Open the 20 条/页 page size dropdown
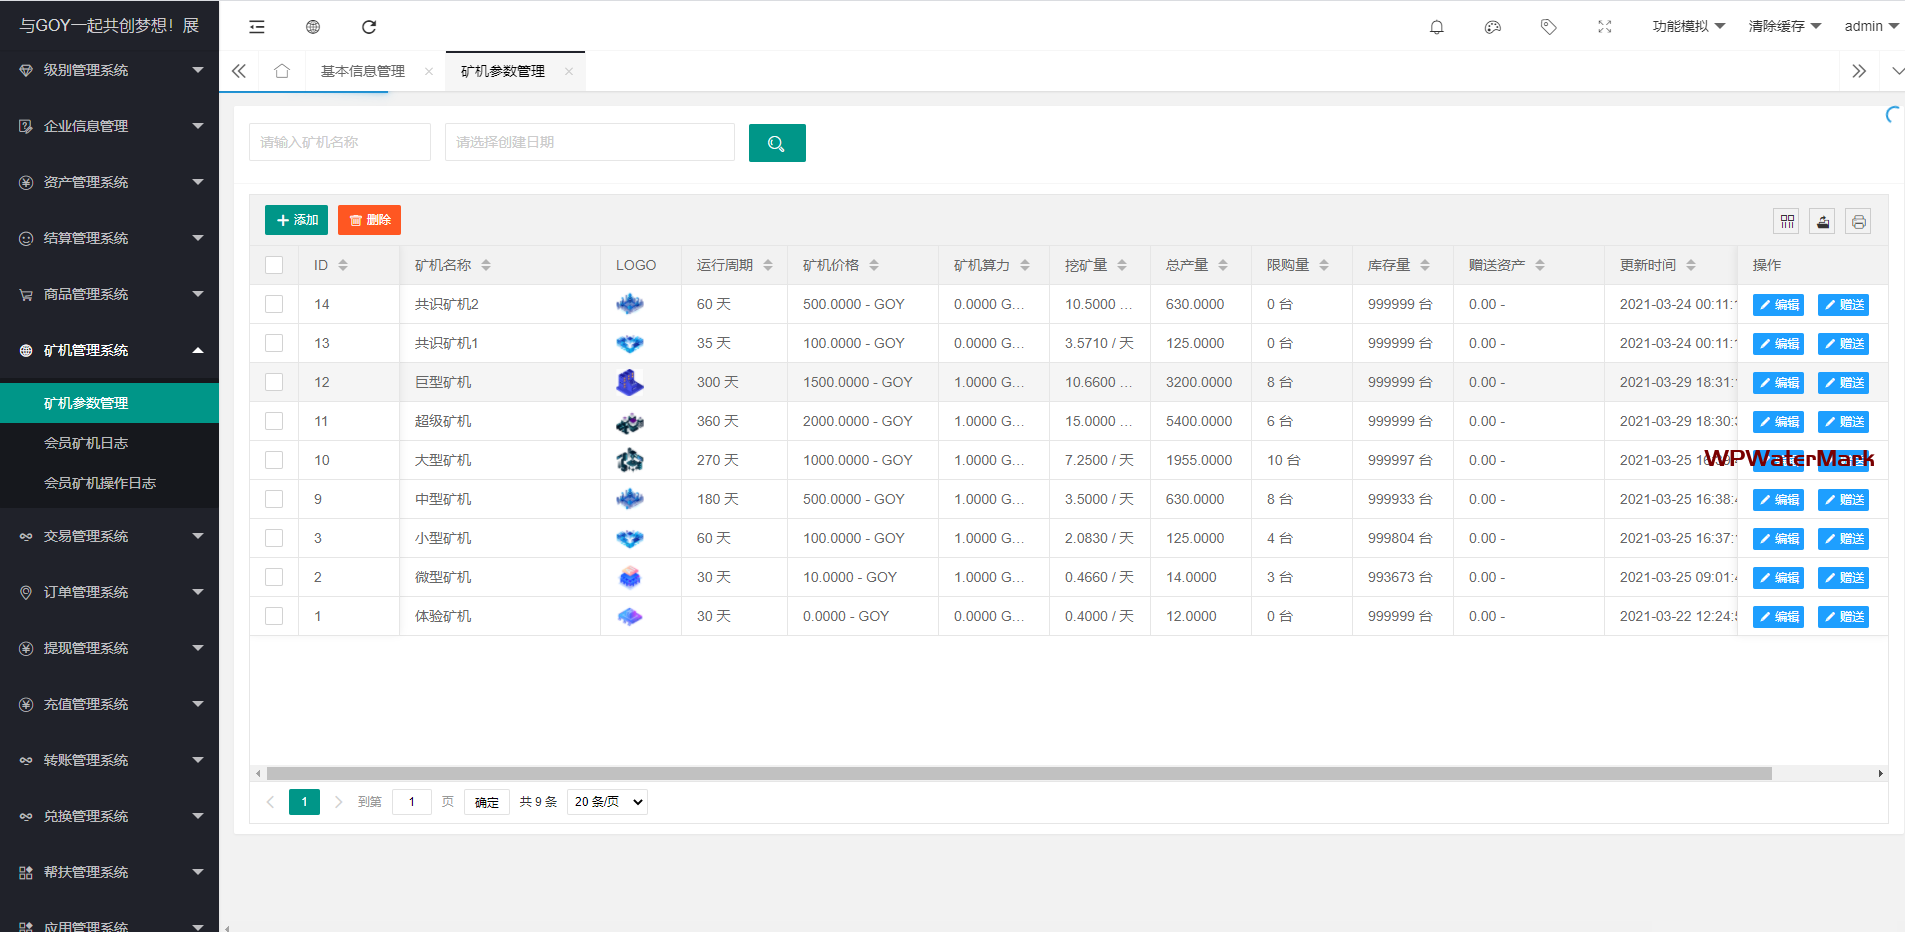This screenshot has height=932, width=1905. coord(607,802)
